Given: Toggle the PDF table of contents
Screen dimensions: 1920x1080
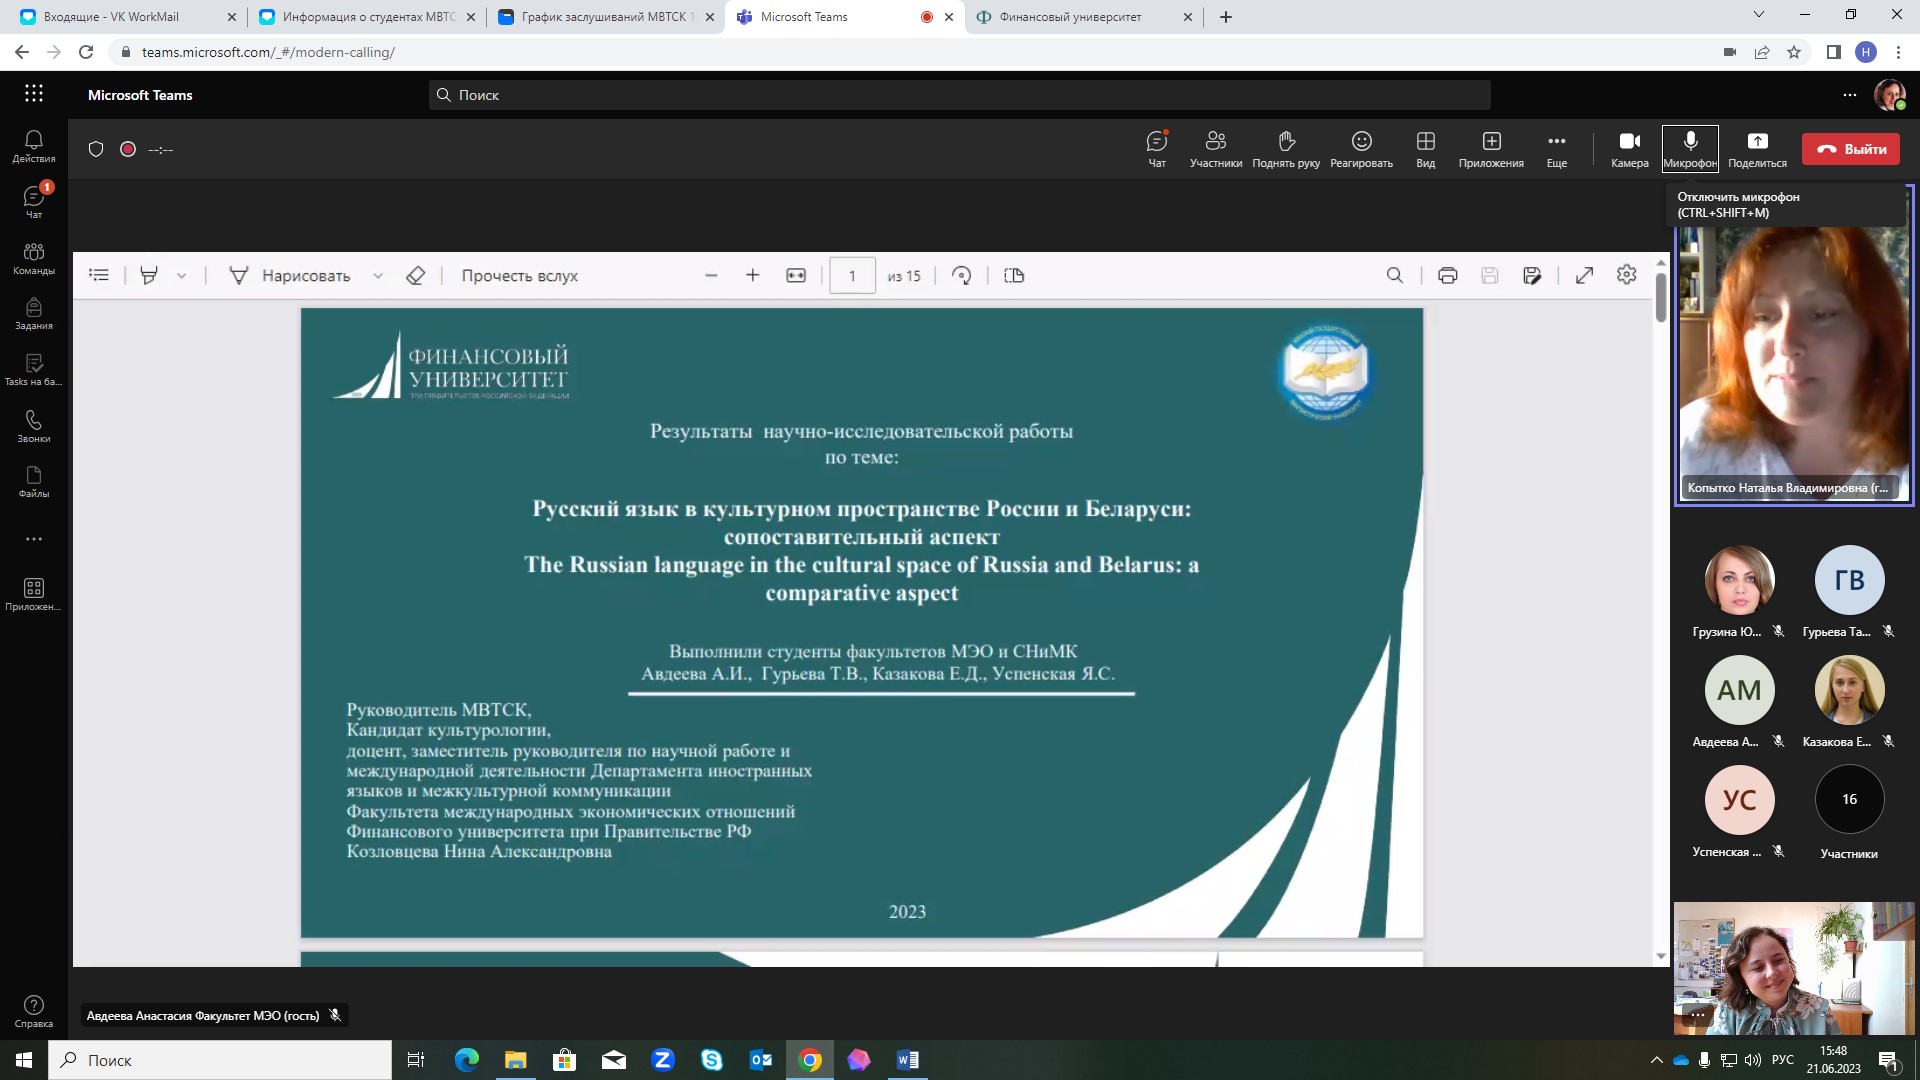Looking at the screenshot, I should pos(99,275).
